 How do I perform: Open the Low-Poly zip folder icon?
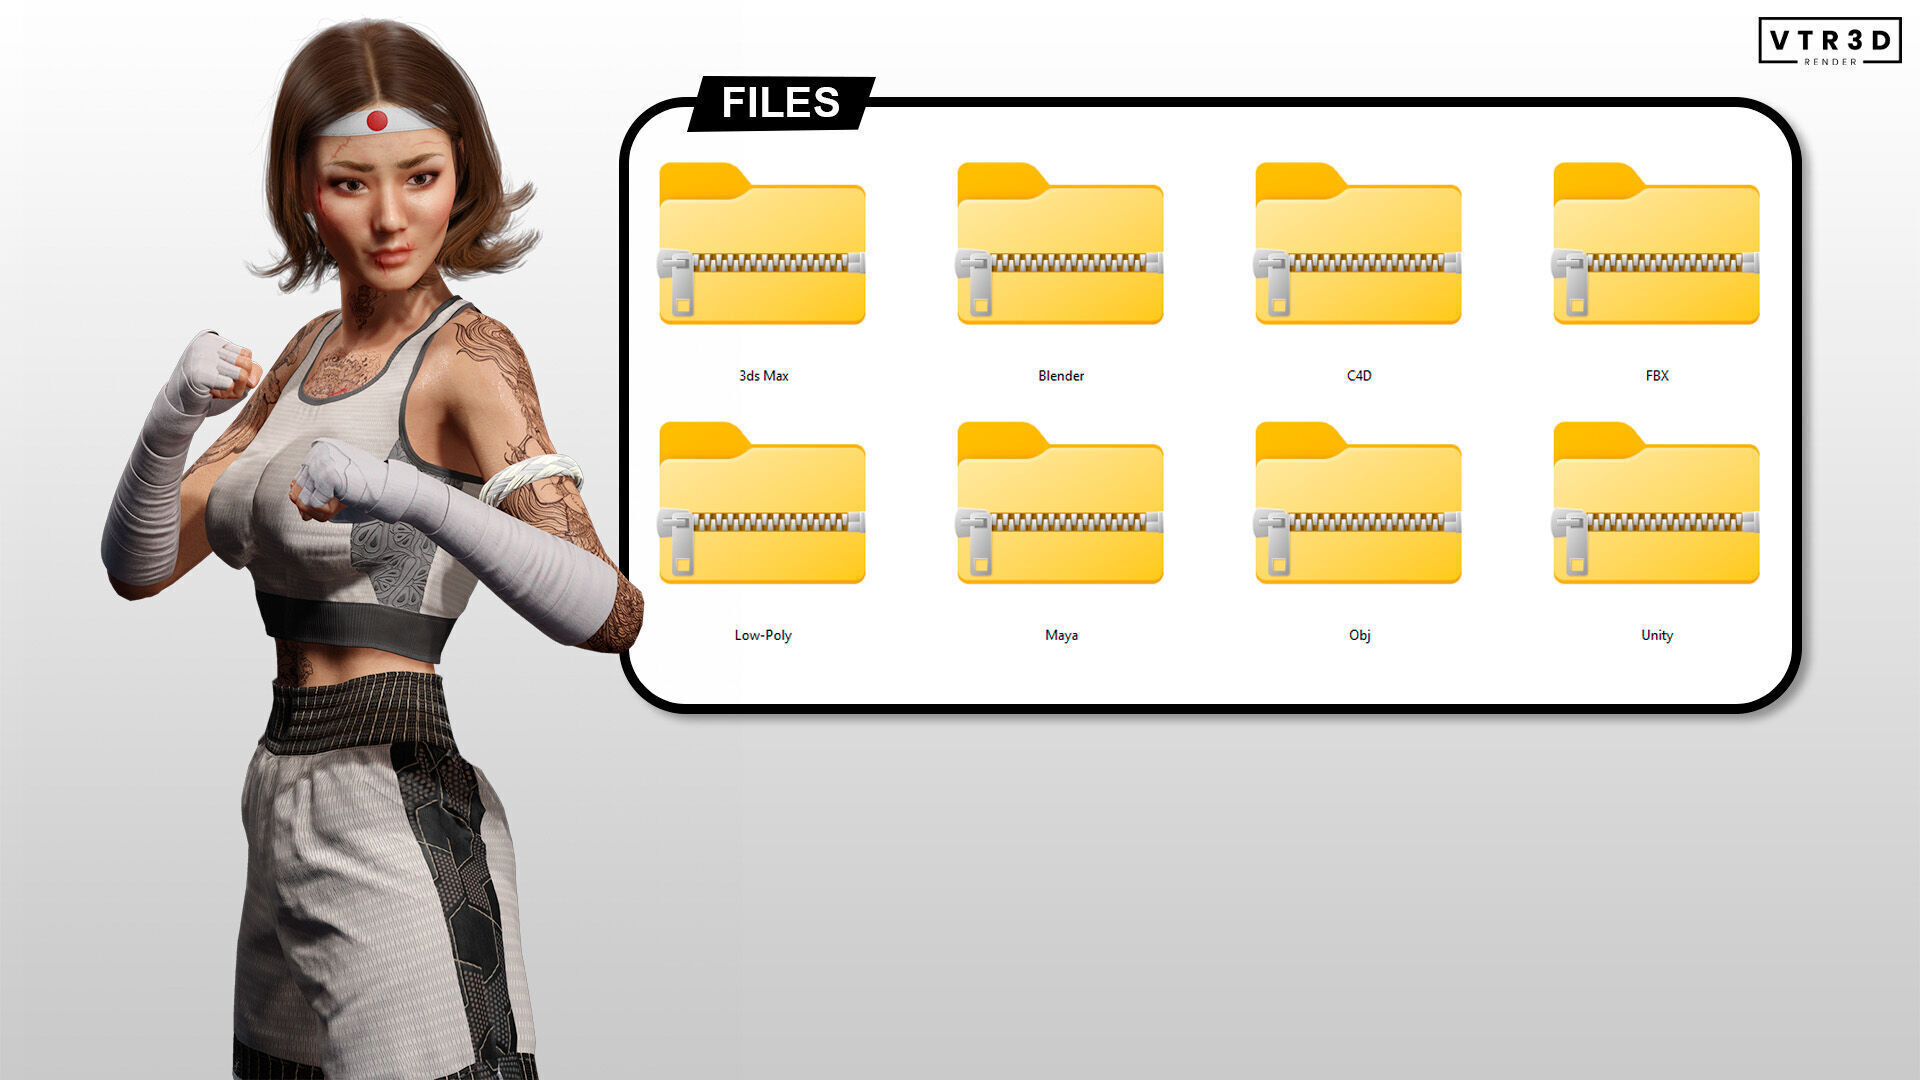coord(762,503)
